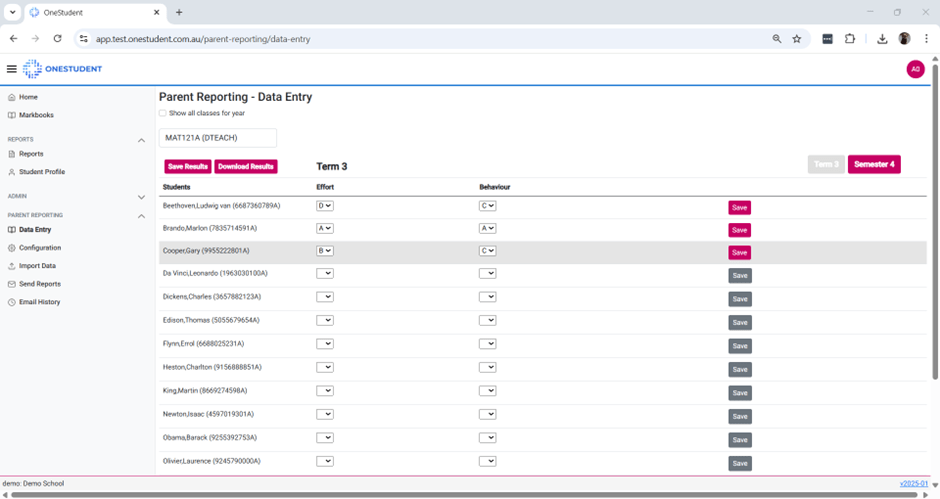Open the hamburger navigation menu
The image size is (940, 499).
pyautogui.click(x=12, y=69)
